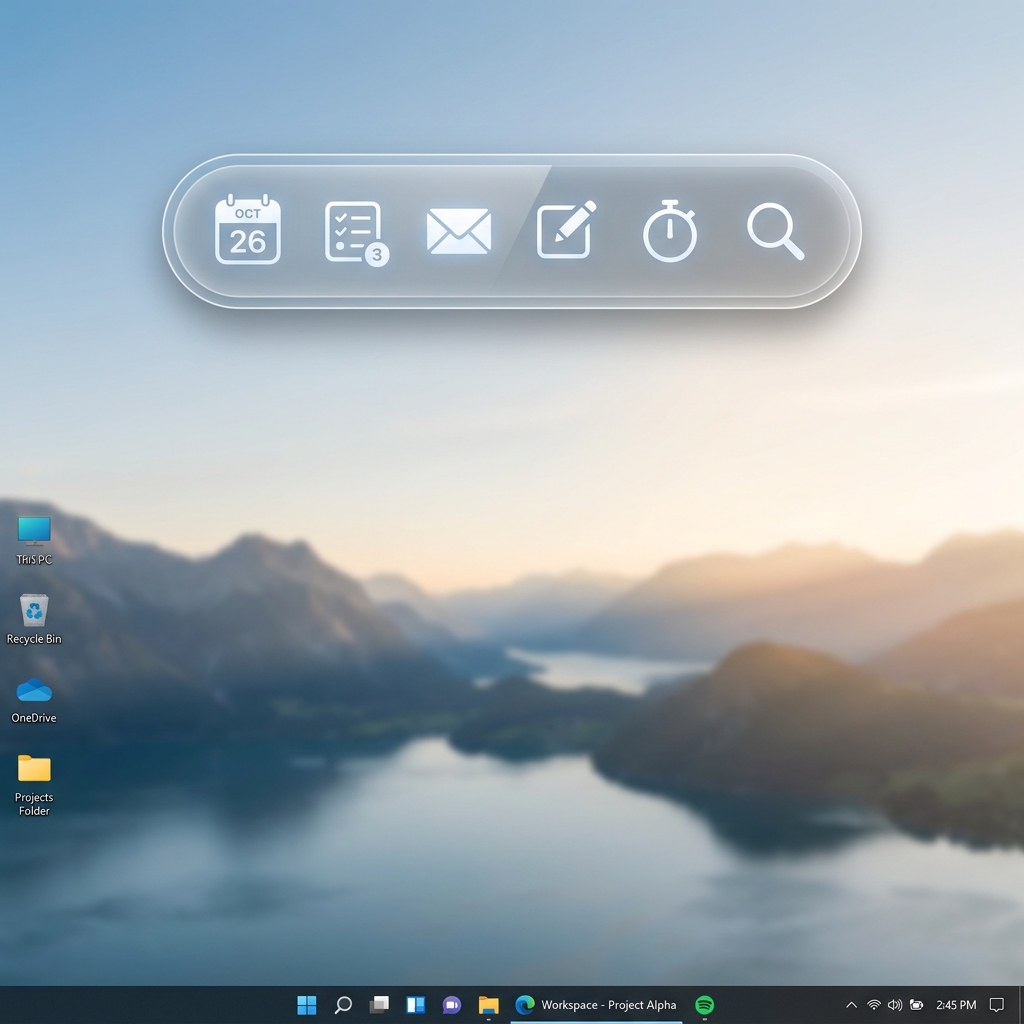Start the stopwatch timer widget

(x=670, y=231)
